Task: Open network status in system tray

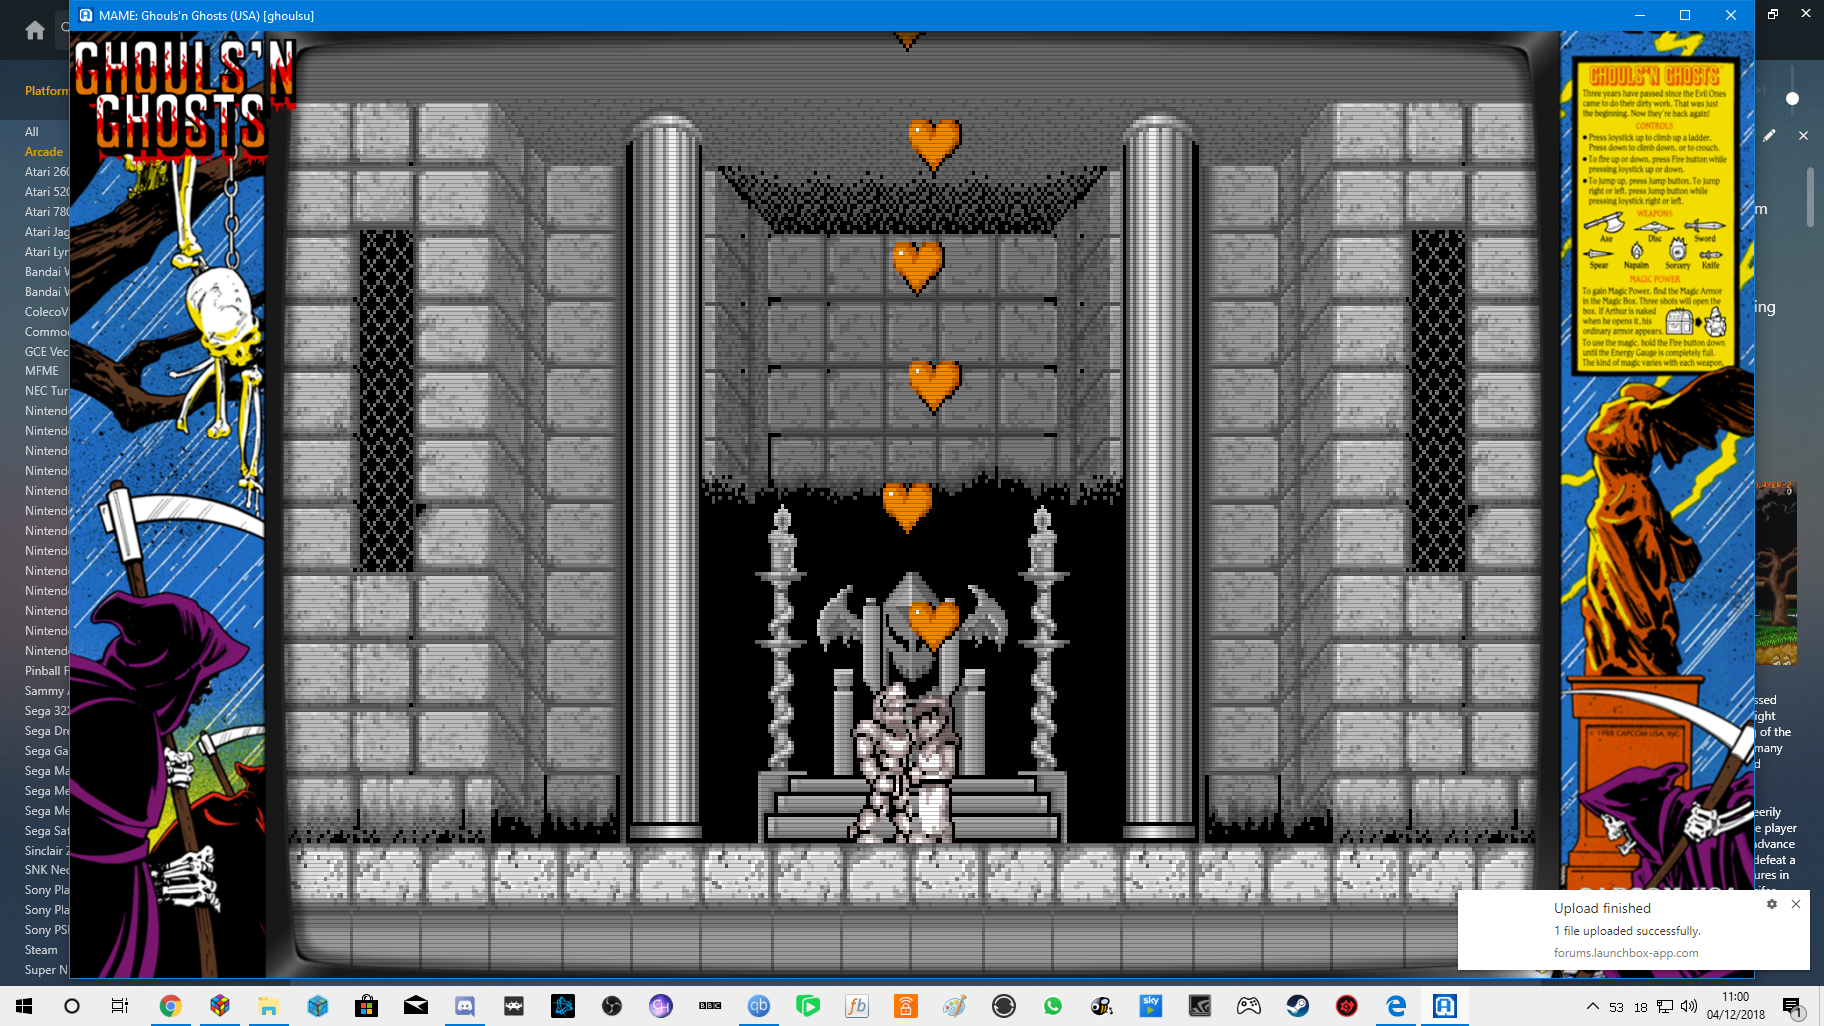Action: coord(1664,1006)
